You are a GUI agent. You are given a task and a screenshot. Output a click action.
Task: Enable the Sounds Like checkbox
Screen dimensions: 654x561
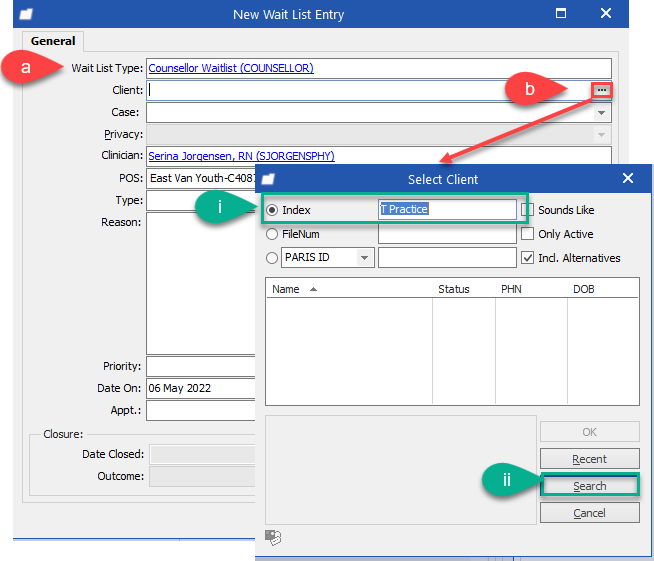click(528, 210)
